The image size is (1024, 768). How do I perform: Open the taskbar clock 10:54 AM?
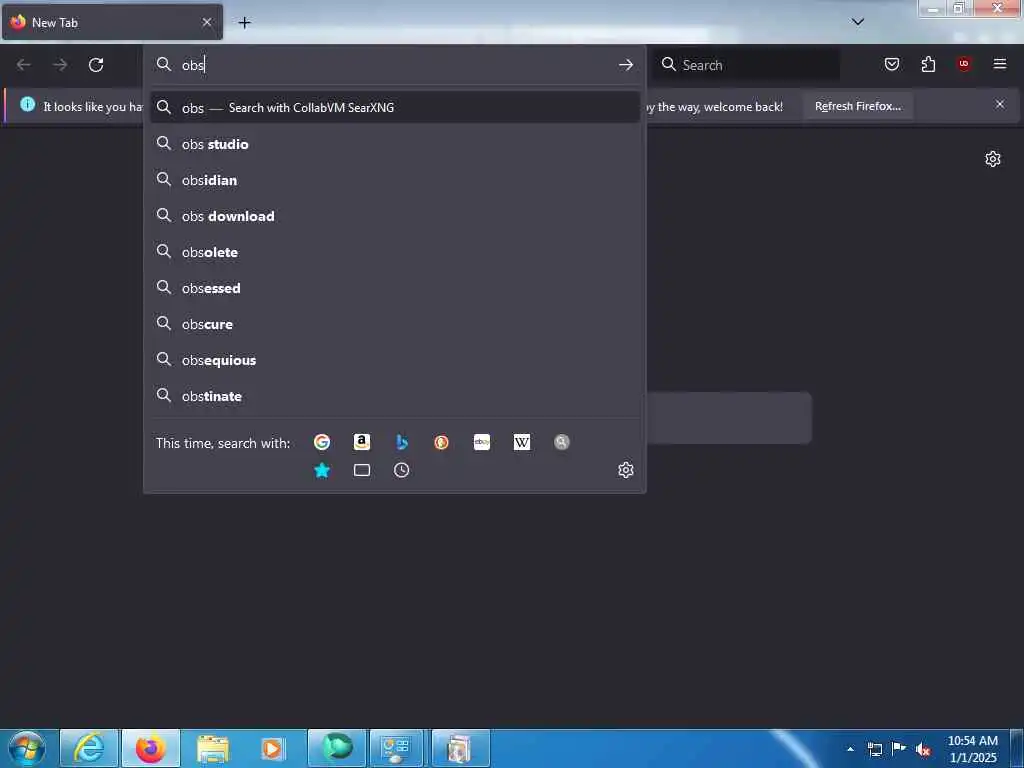pyautogui.click(x=972, y=748)
